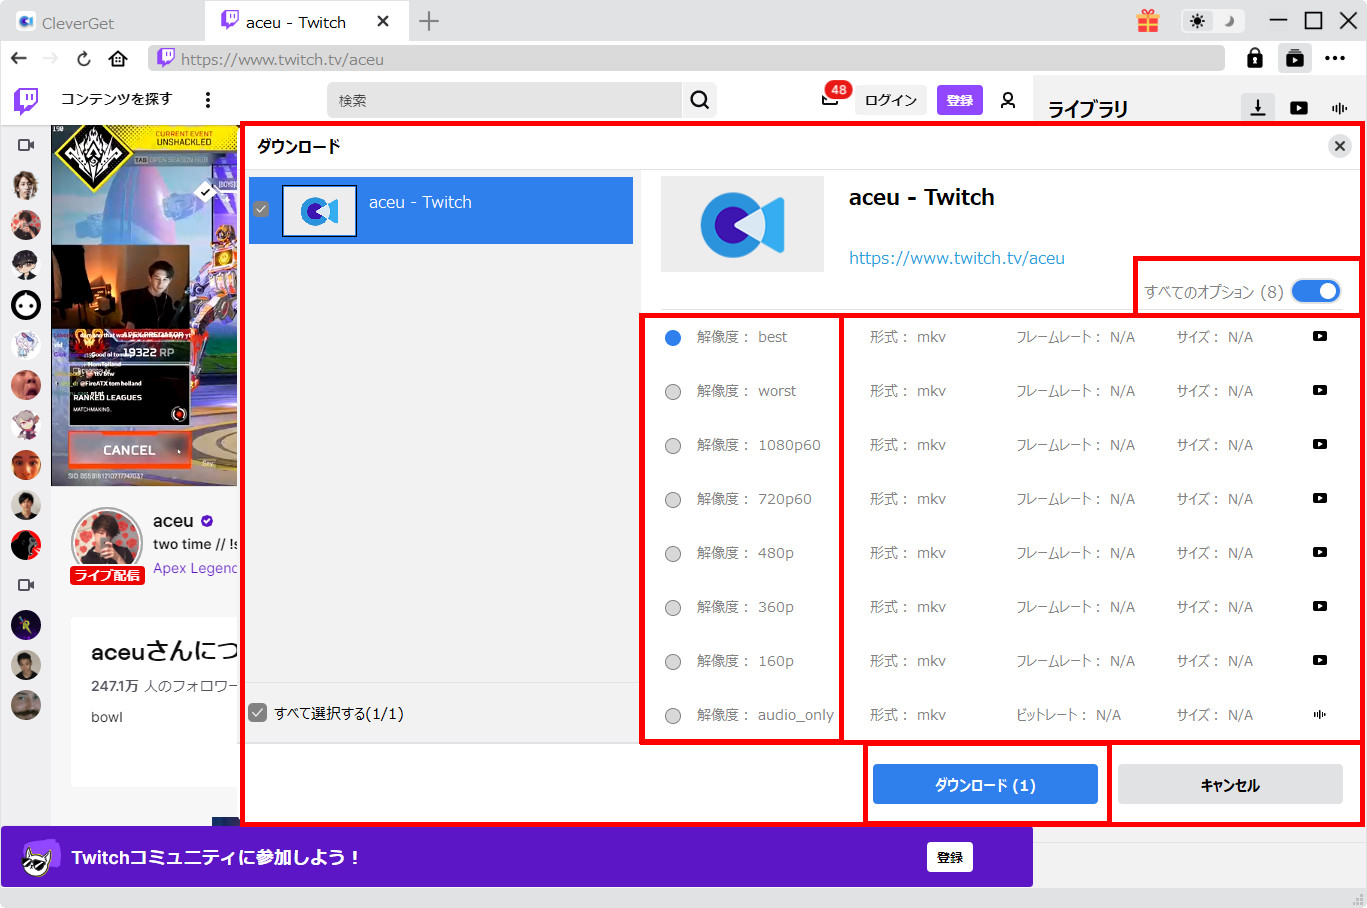The height and width of the screenshot is (908, 1367).
Task: Choose the 1080p60 resolution option
Action: [673, 446]
